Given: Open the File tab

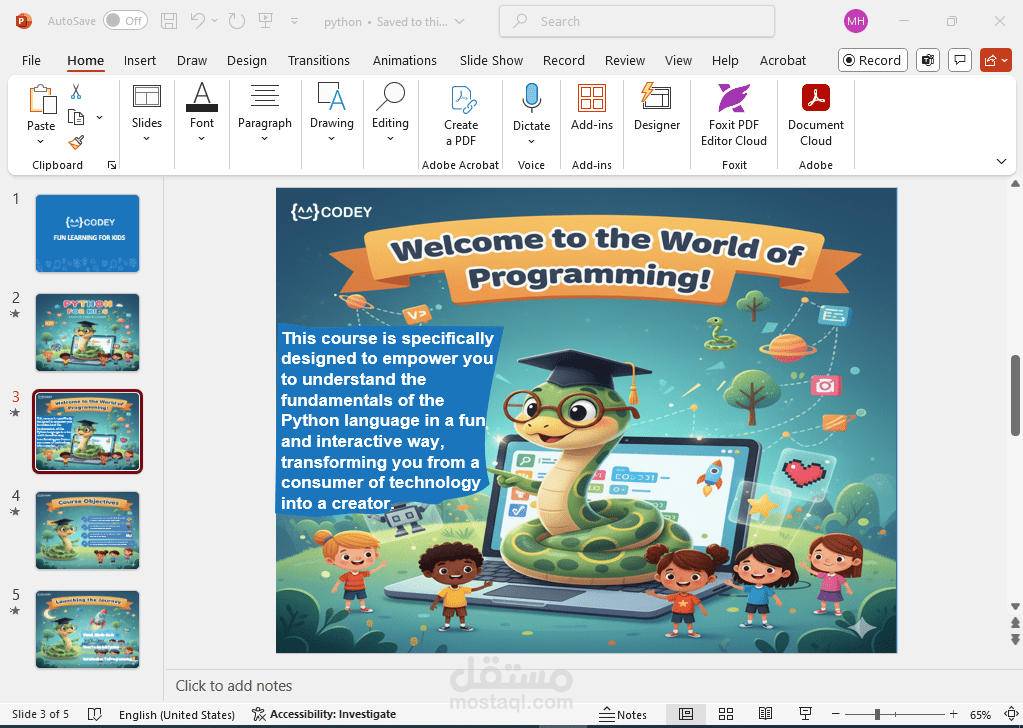Looking at the screenshot, I should tap(31, 60).
